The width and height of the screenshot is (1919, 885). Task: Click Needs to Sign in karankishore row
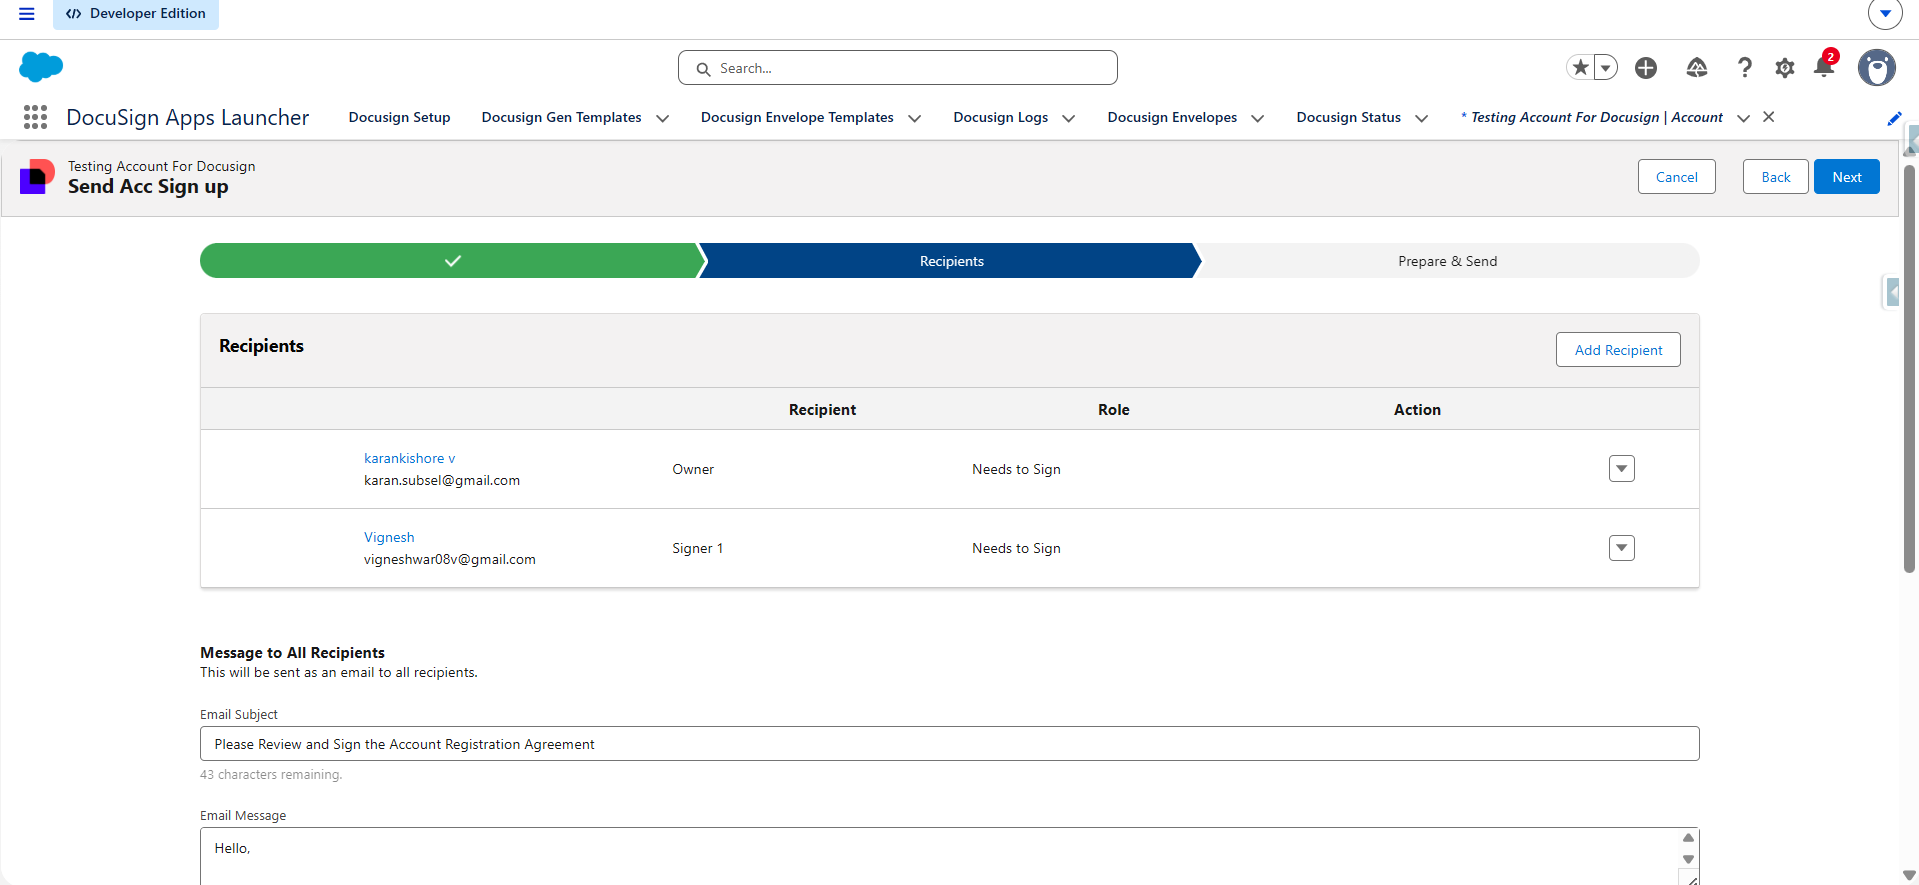(x=1016, y=469)
